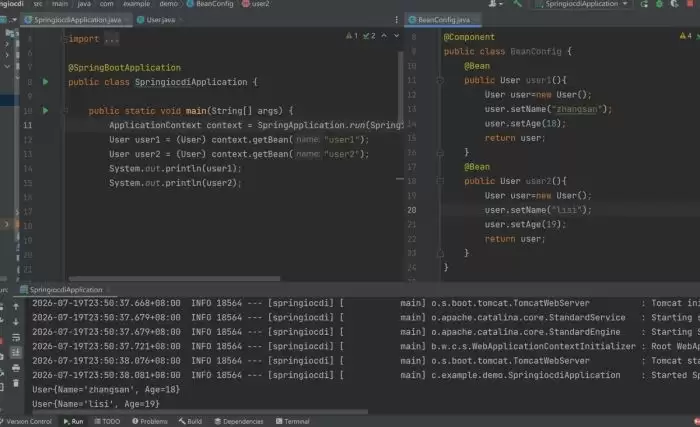Open the SpringiocdiApplication run configuration dropdown
This screenshot has height=427, width=700.
tap(583, 4)
